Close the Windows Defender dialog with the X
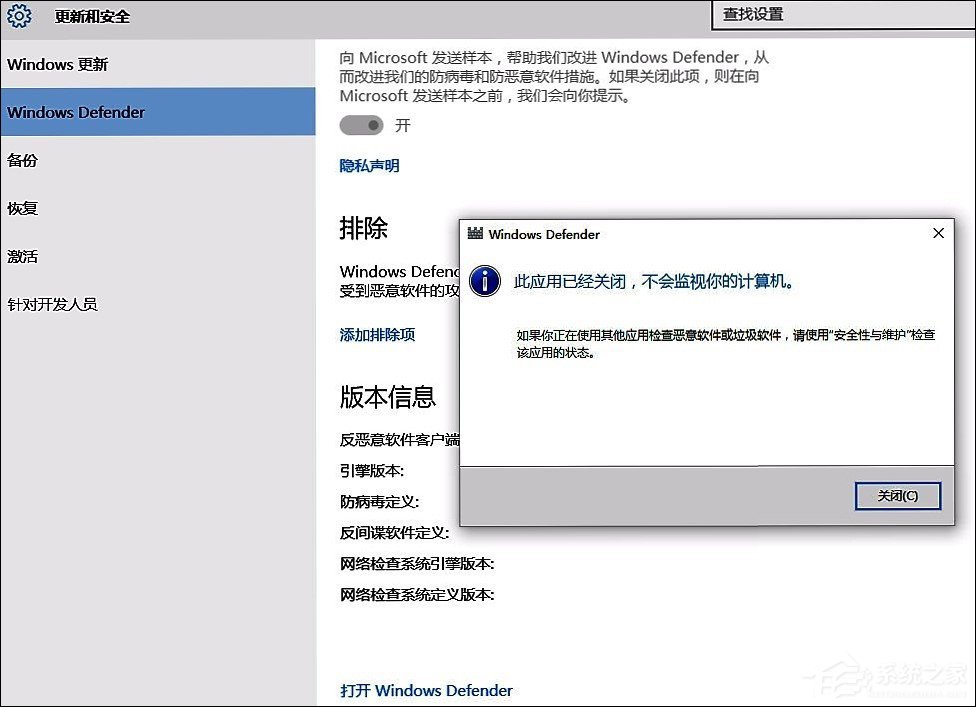The height and width of the screenshot is (707, 976). click(938, 233)
